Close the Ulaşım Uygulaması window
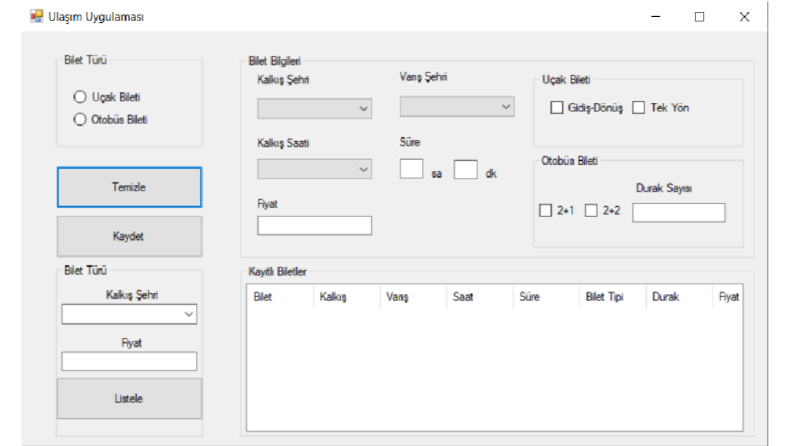Image resolution: width=793 pixels, height=446 pixels. 744,17
